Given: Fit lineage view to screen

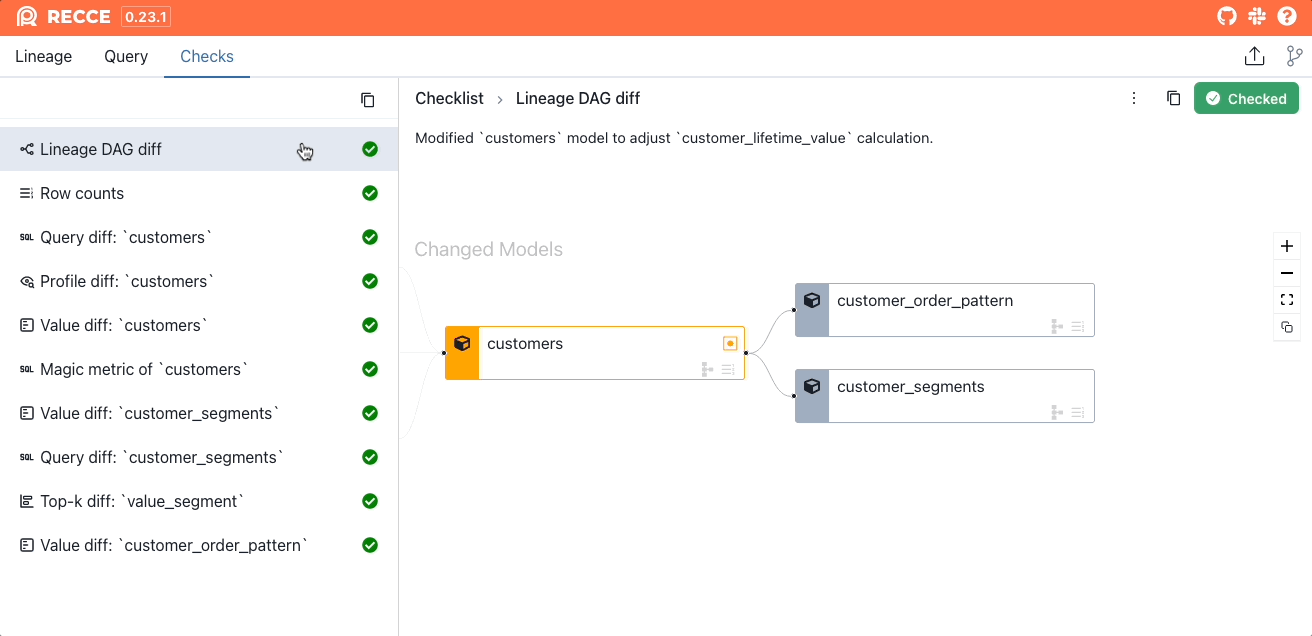Looking at the screenshot, I should point(1287,300).
